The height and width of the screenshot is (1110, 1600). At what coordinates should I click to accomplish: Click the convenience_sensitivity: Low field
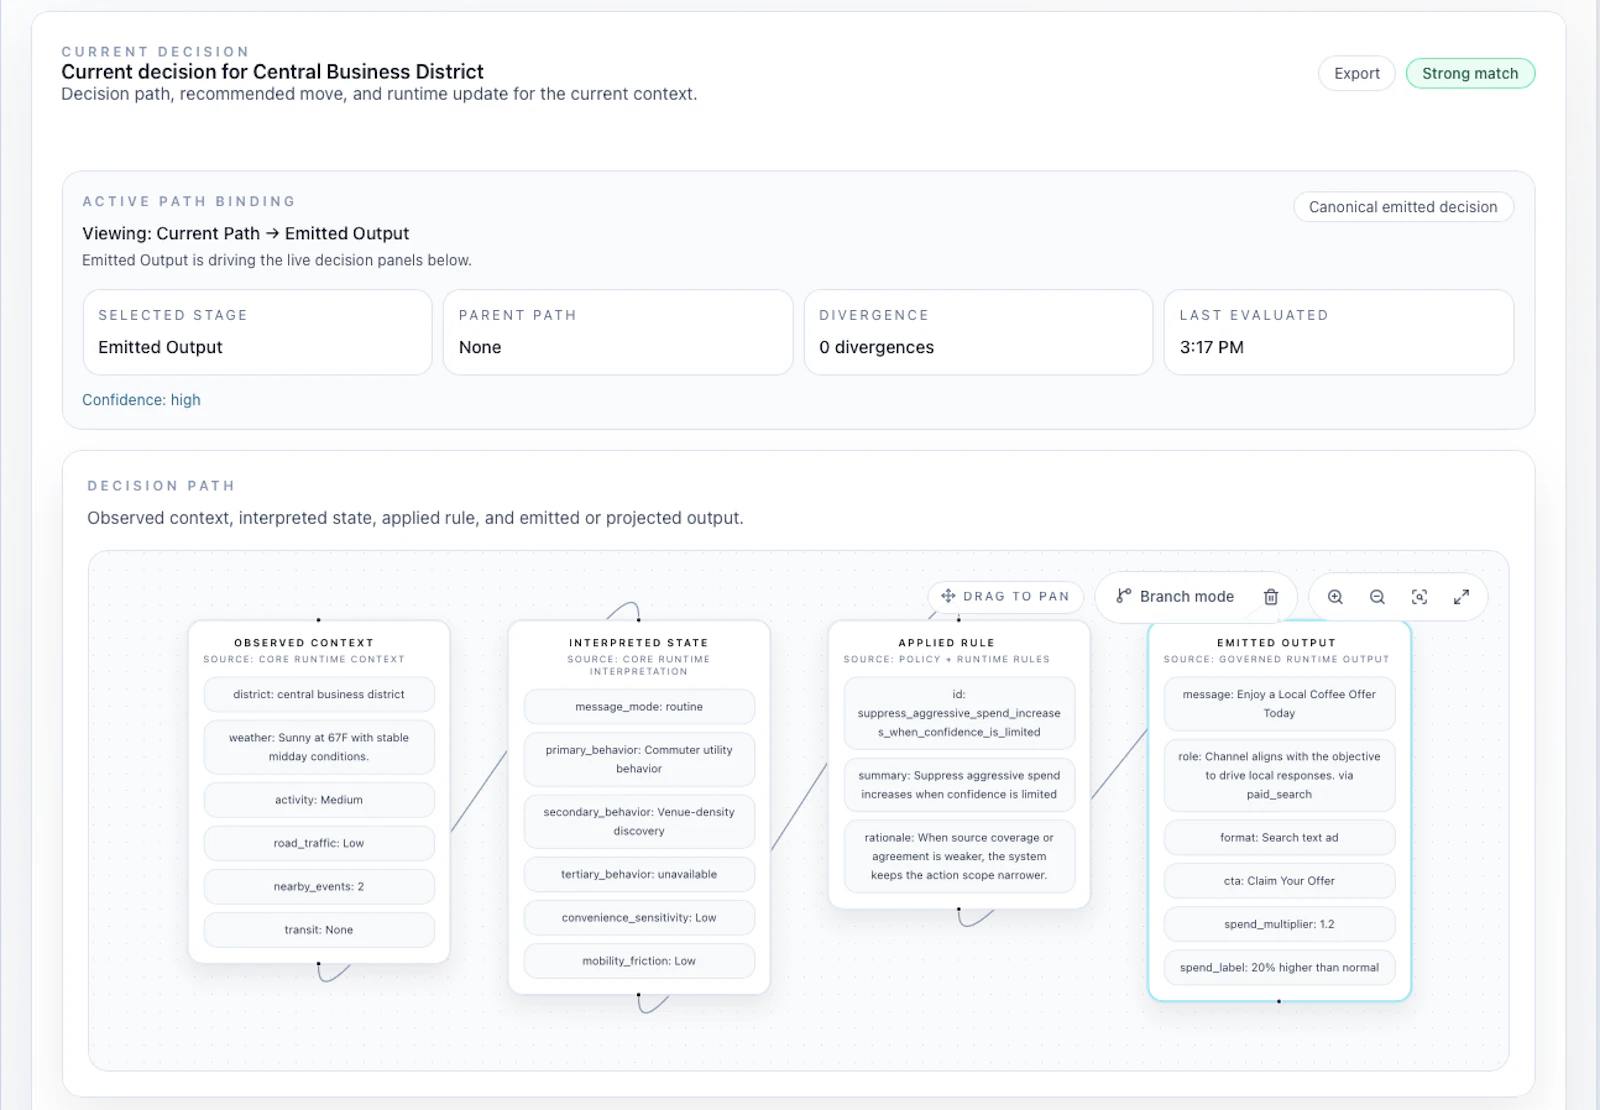(x=639, y=917)
